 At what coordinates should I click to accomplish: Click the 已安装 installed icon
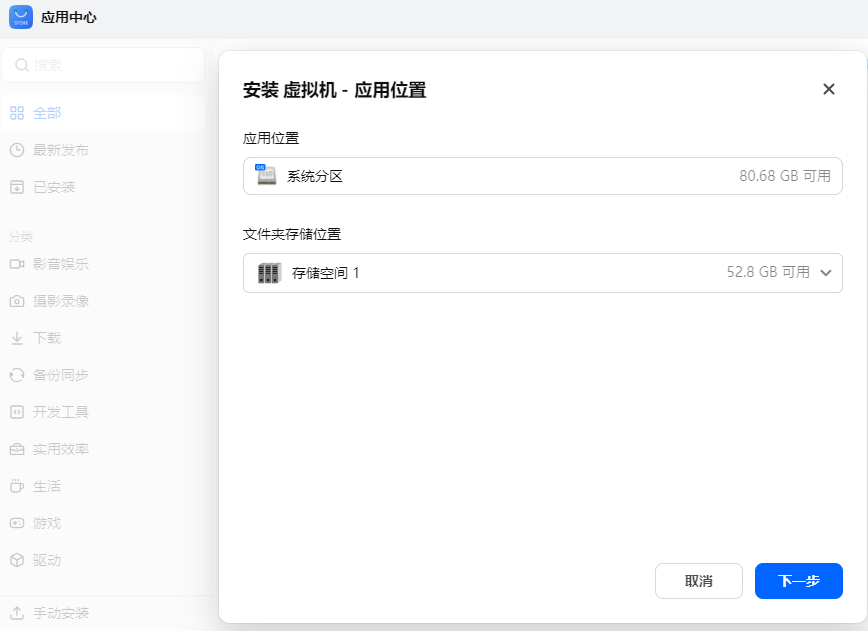17,187
